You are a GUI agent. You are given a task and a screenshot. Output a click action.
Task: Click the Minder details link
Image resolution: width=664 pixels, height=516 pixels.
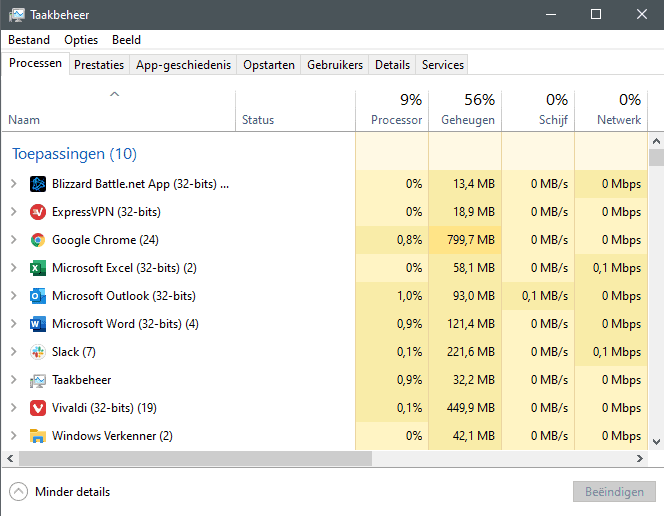(x=72, y=492)
